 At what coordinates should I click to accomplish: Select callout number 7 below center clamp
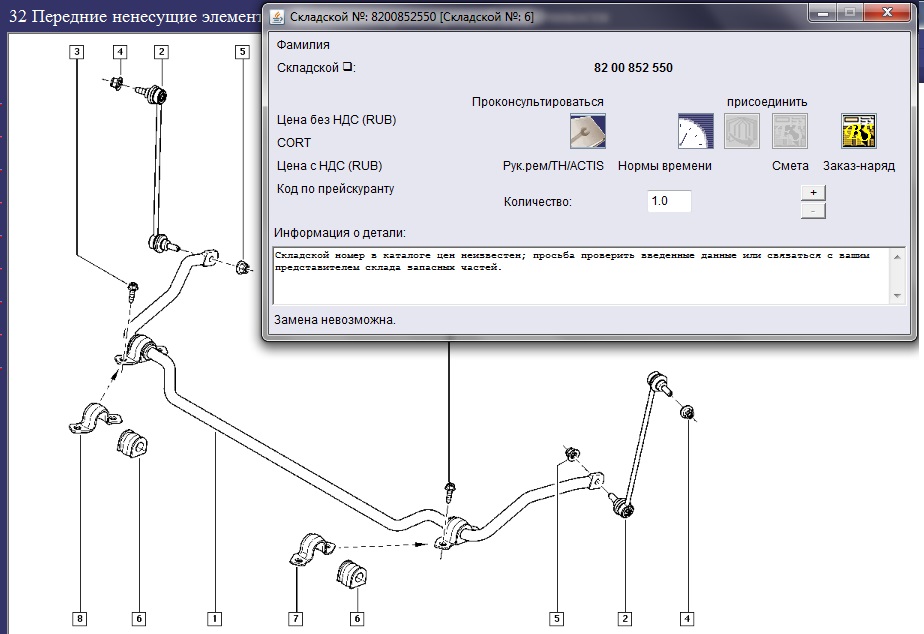click(296, 618)
